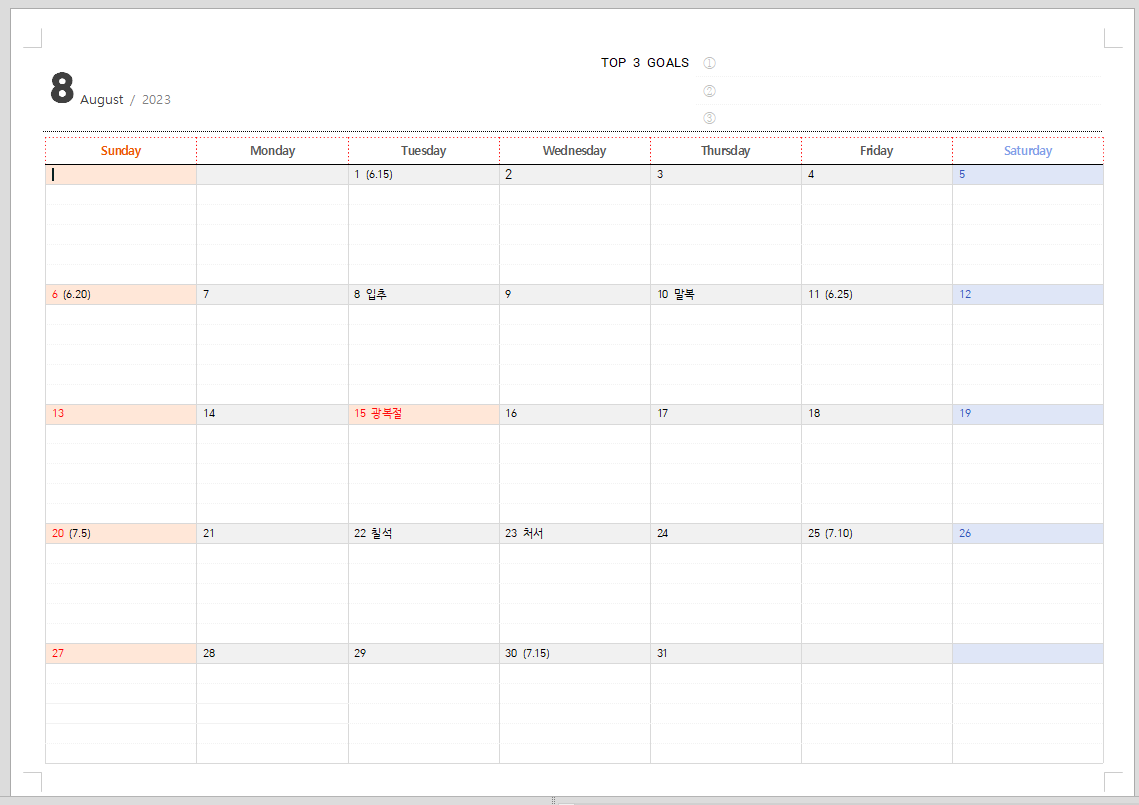Click the date cell 22 칠석
Viewport: 1139px width, 805px height.
click(423, 534)
